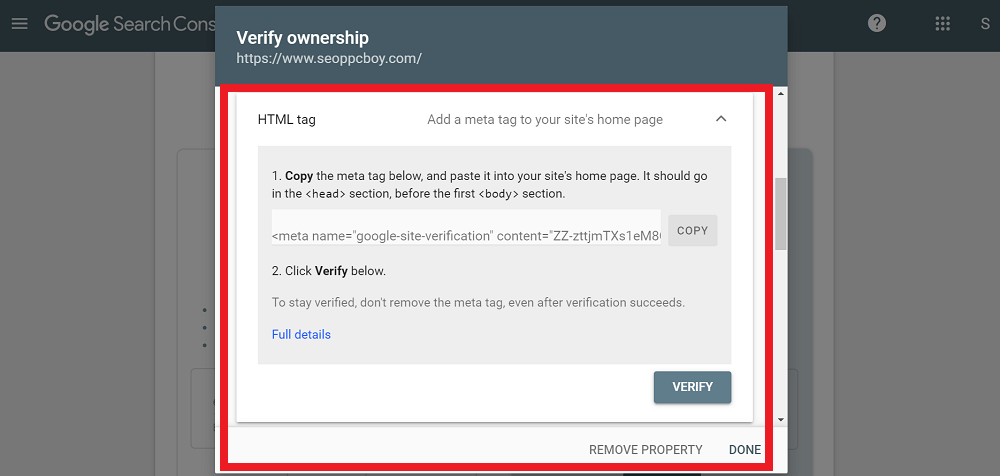Open the Google apps grid
Viewport: 1000px width, 476px height.
click(943, 24)
